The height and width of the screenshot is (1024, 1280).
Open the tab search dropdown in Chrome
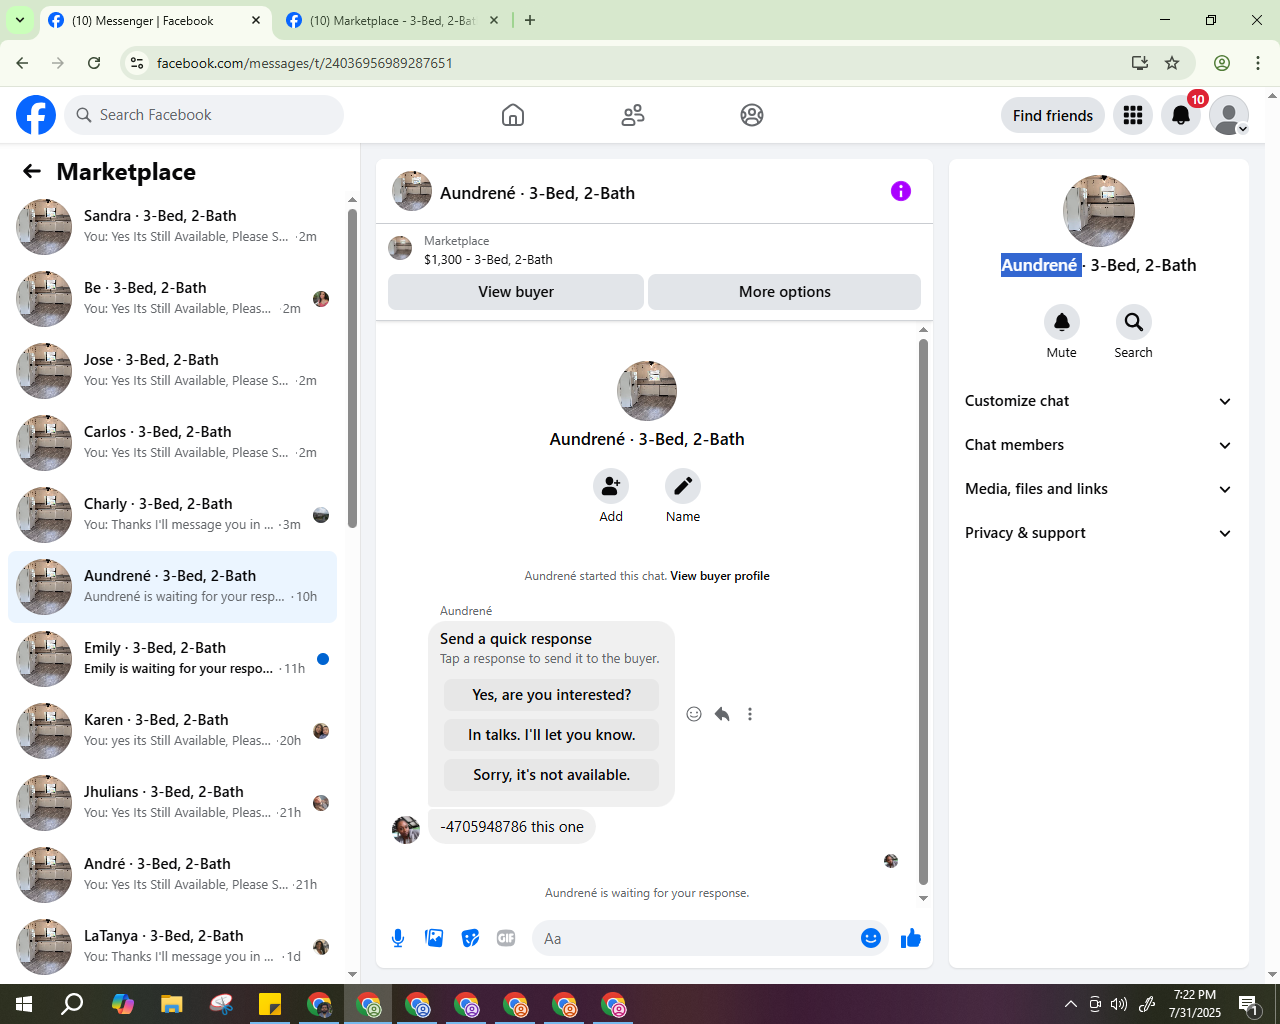tap(19, 20)
